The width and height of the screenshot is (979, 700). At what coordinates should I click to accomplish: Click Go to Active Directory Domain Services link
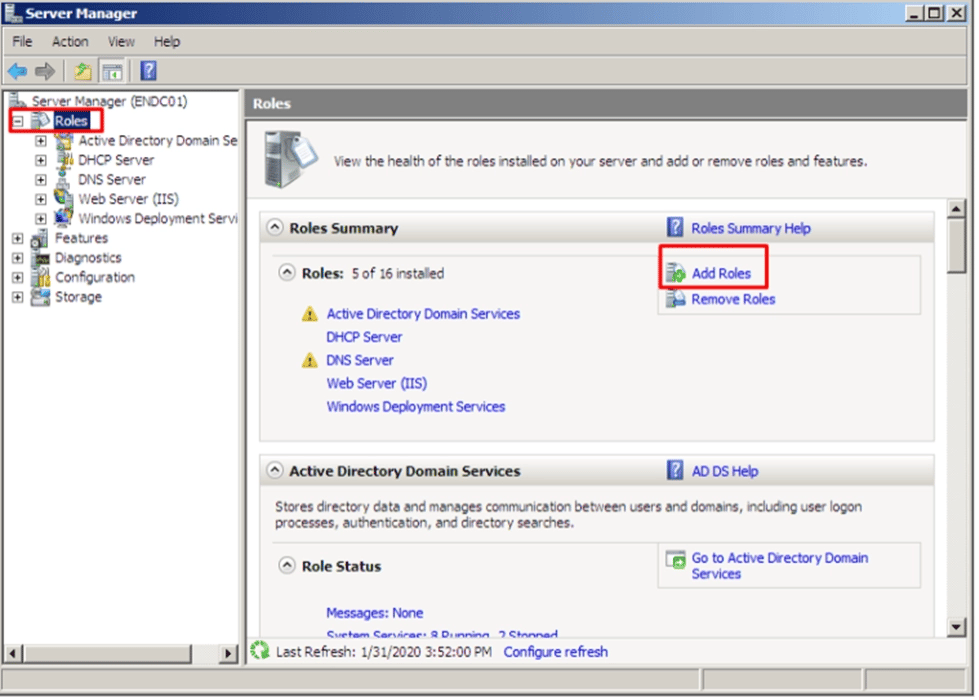click(x=779, y=566)
